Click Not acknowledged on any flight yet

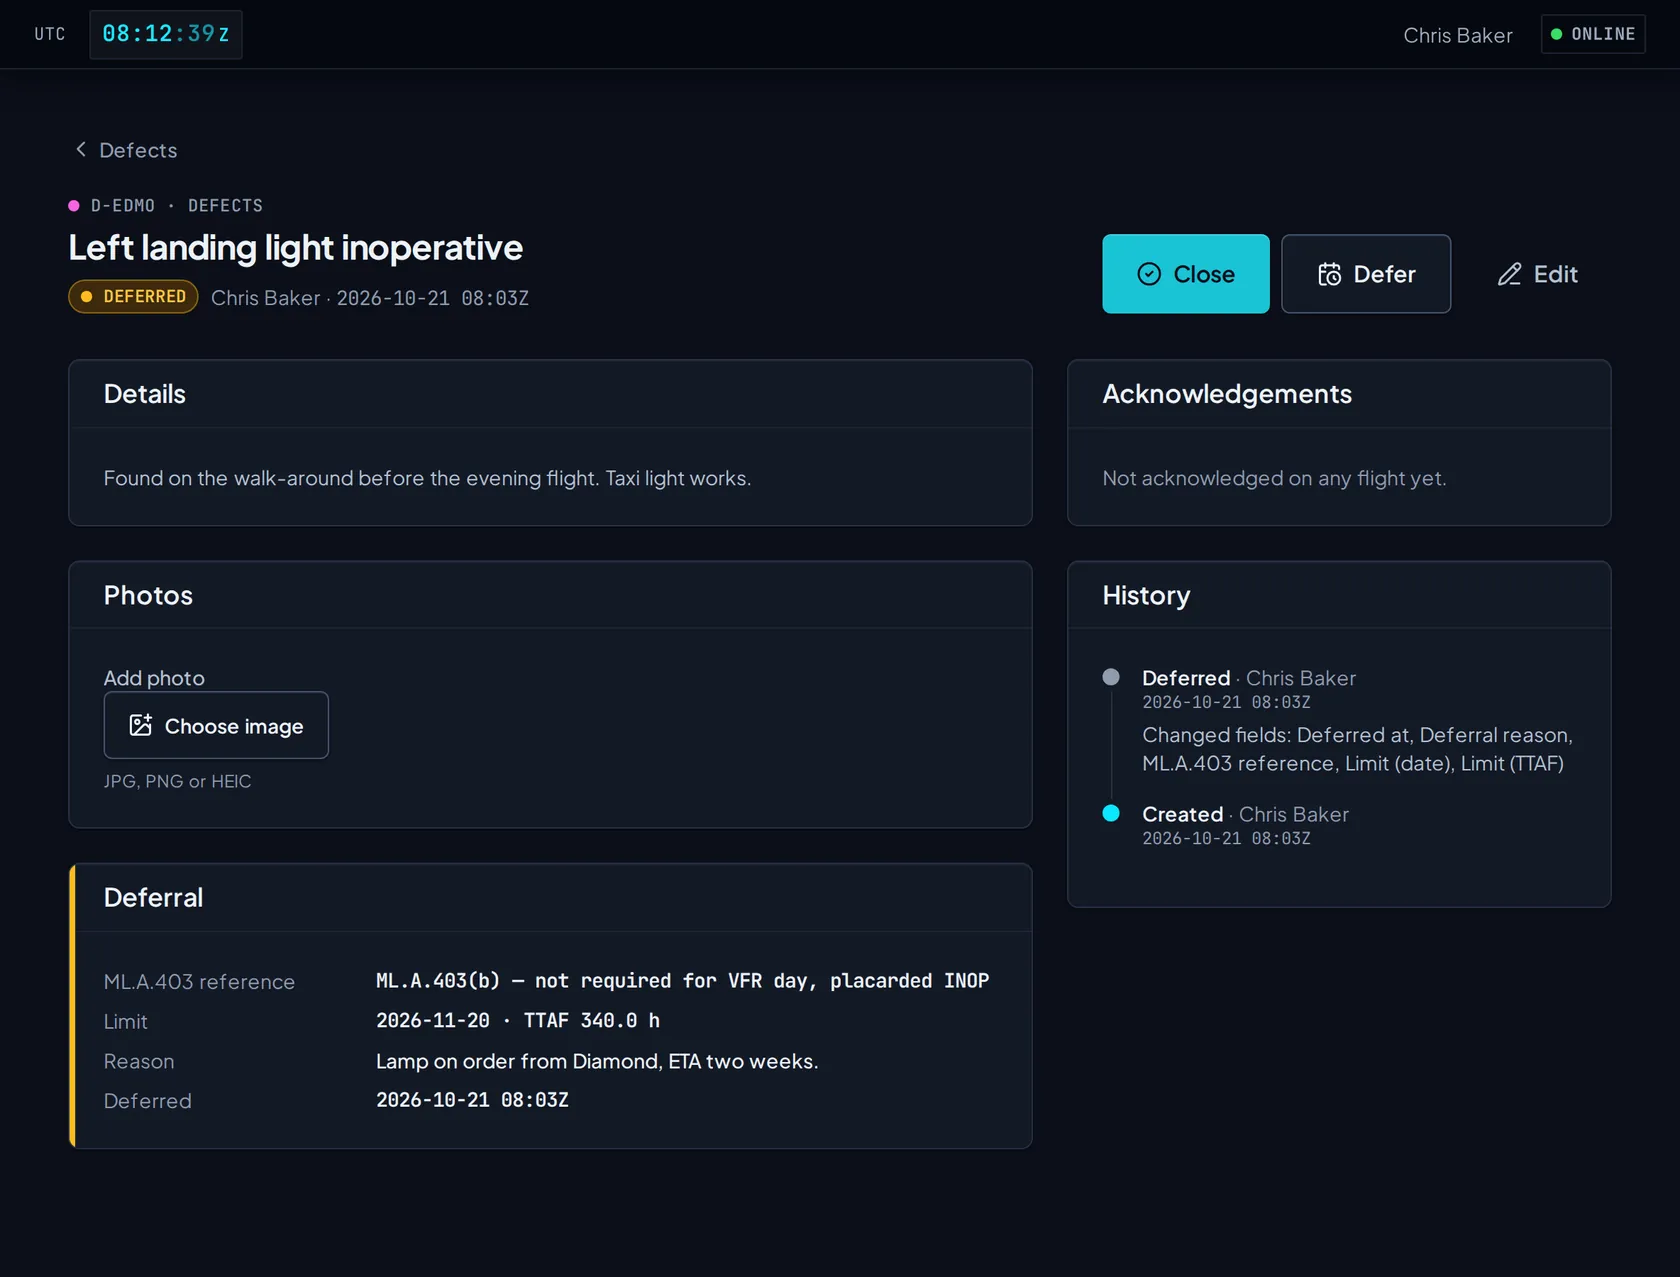point(1274,478)
